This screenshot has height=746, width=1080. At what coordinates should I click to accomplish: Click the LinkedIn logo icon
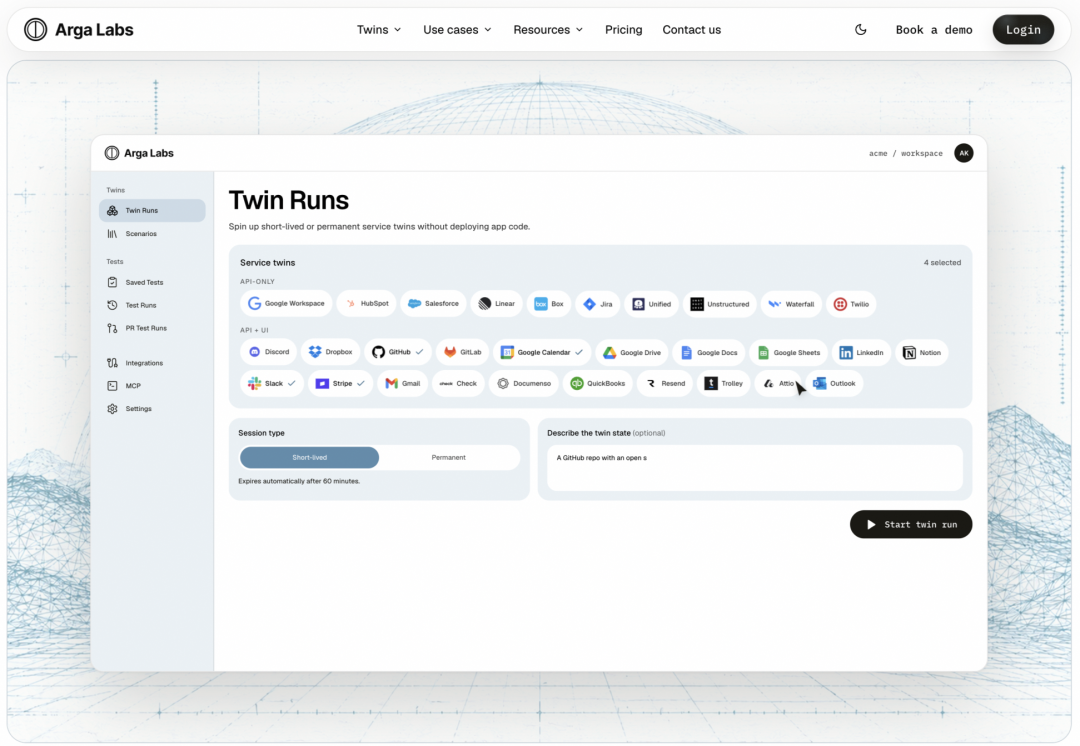coord(846,353)
